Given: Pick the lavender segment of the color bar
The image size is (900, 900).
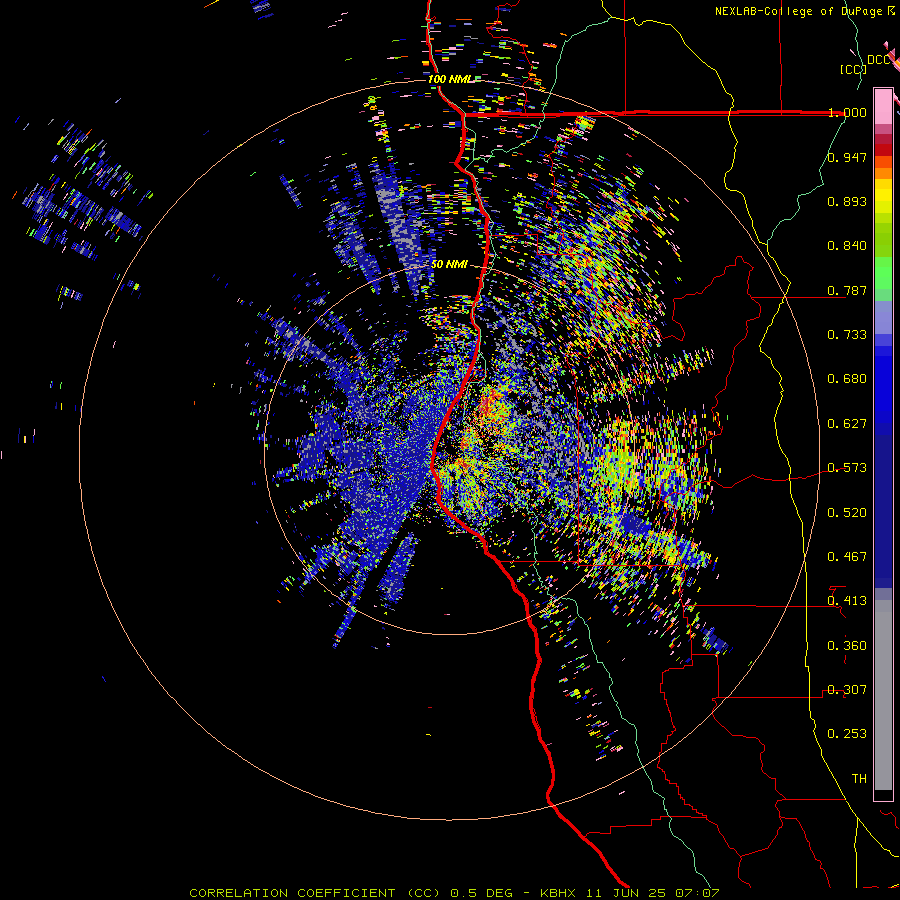Looking at the screenshot, I should click(x=883, y=317).
